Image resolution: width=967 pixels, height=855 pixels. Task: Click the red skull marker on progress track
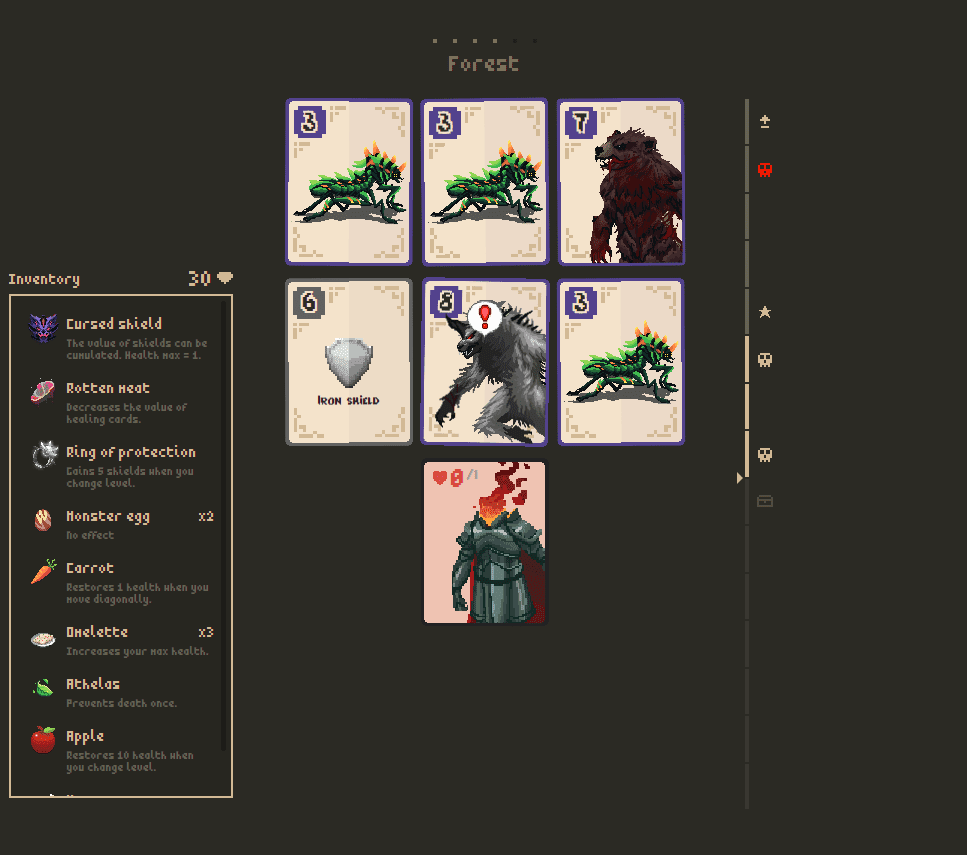tap(765, 170)
